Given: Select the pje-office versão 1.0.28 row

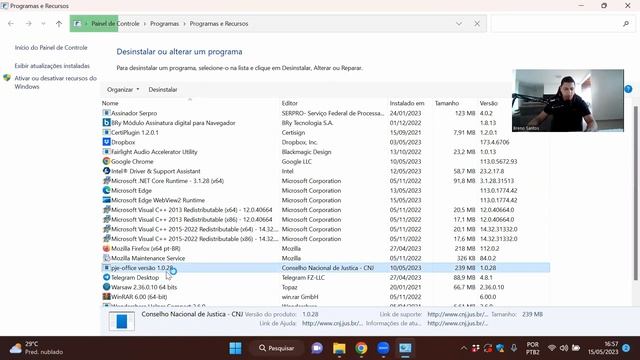Looking at the screenshot, I should point(325,268).
